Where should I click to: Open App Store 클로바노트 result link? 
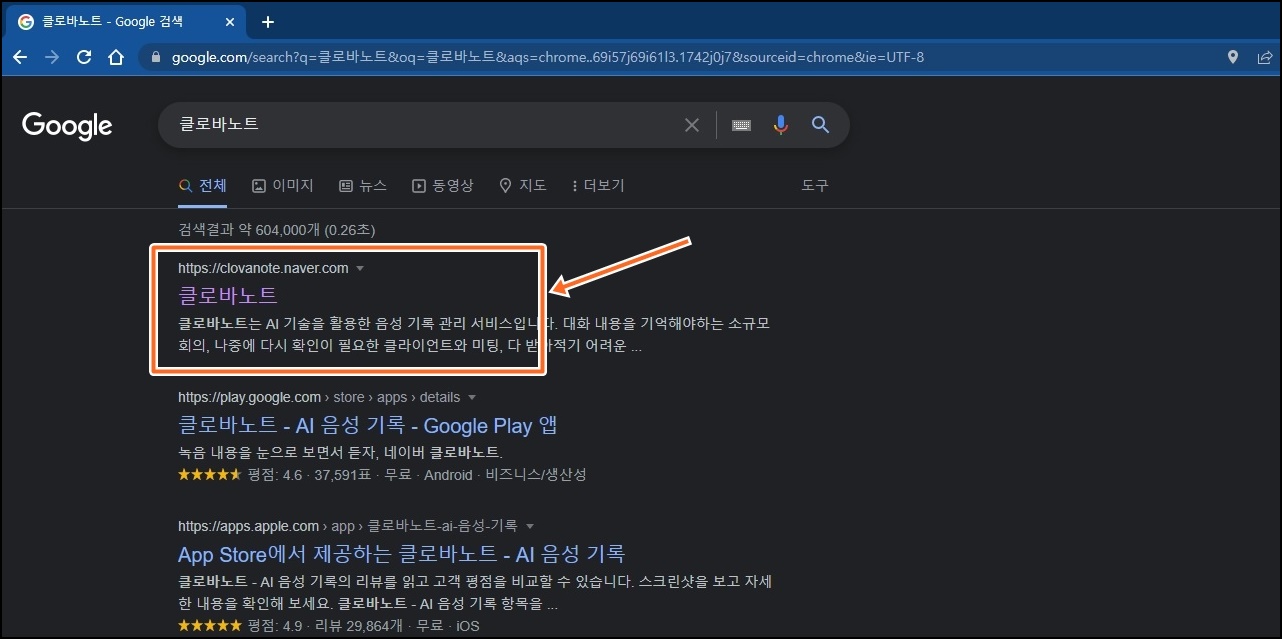(401, 554)
